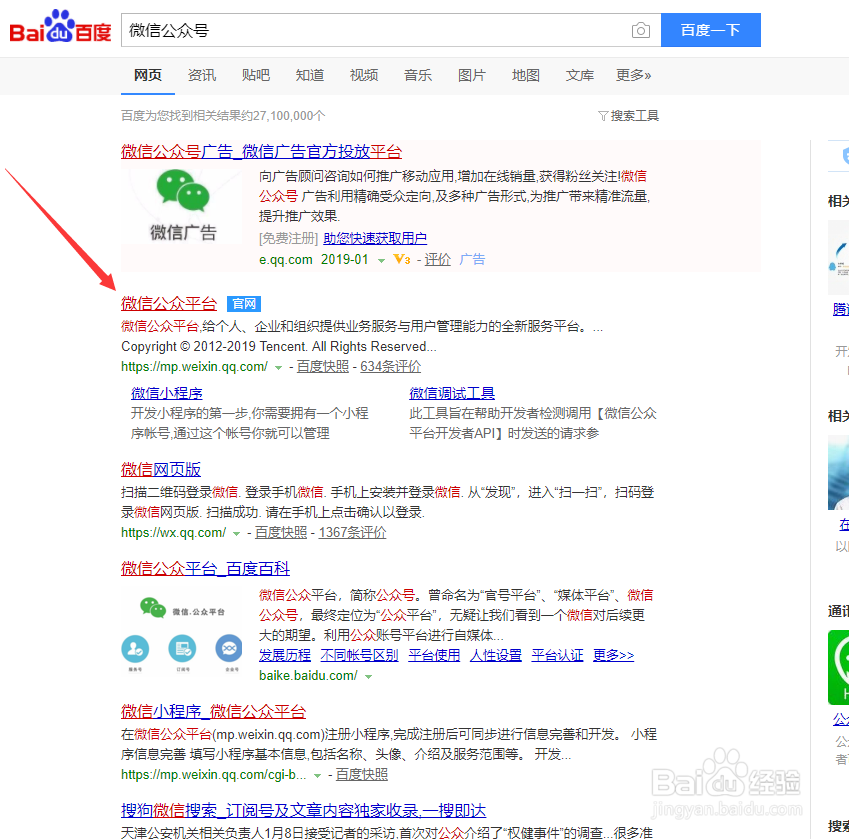Open 微信小程序_微信公众平台 result

click(x=213, y=711)
